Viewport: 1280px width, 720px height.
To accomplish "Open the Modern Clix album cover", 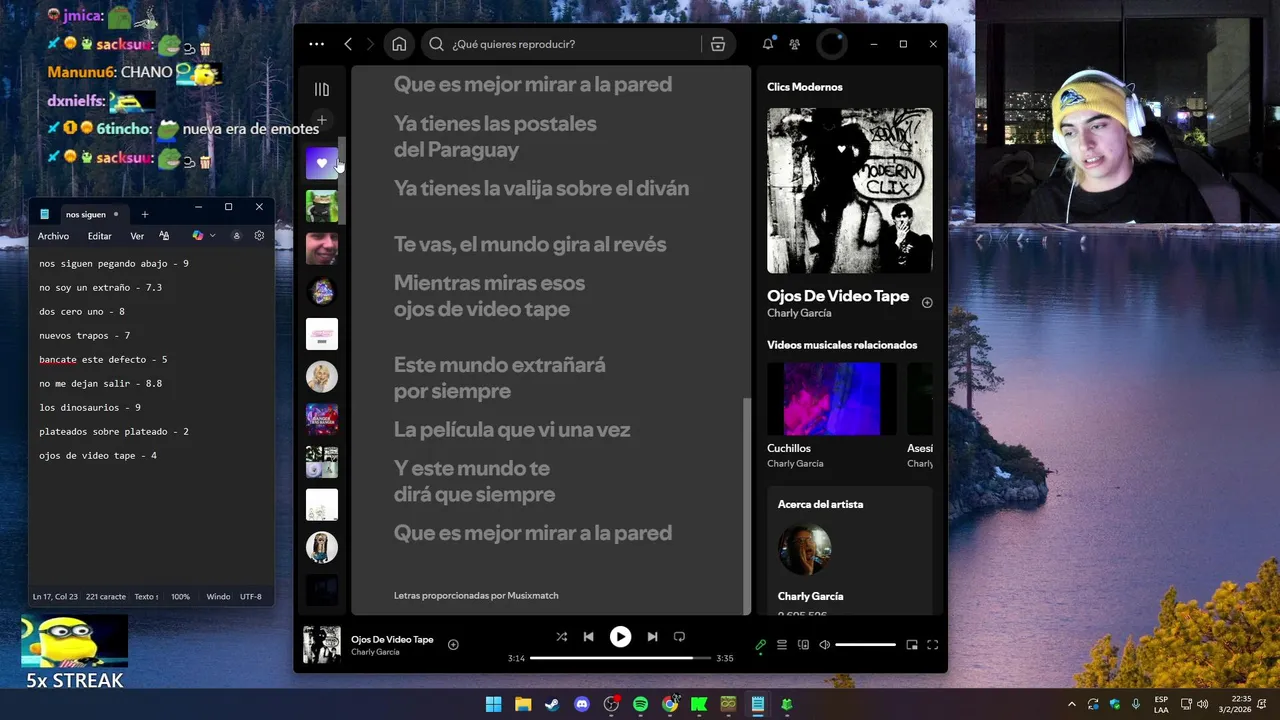I will (x=850, y=190).
